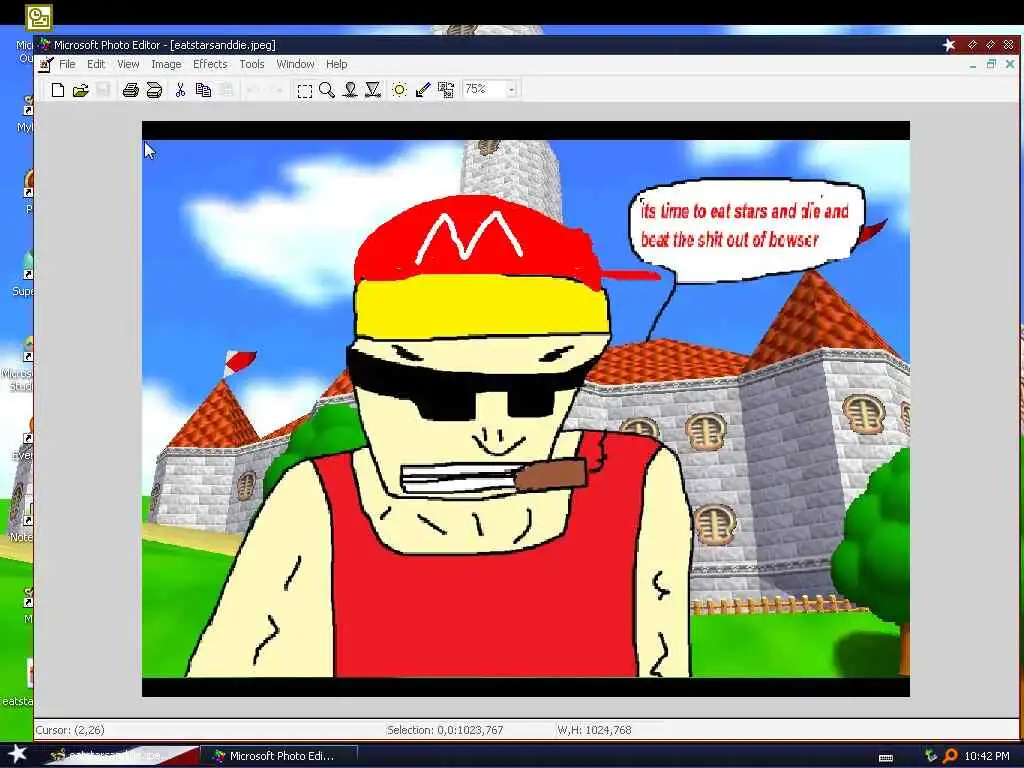Image resolution: width=1024 pixels, height=768 pixels.
Task: Choose the dashed rectangle Select tool
Action: click(x=304, y=90)
